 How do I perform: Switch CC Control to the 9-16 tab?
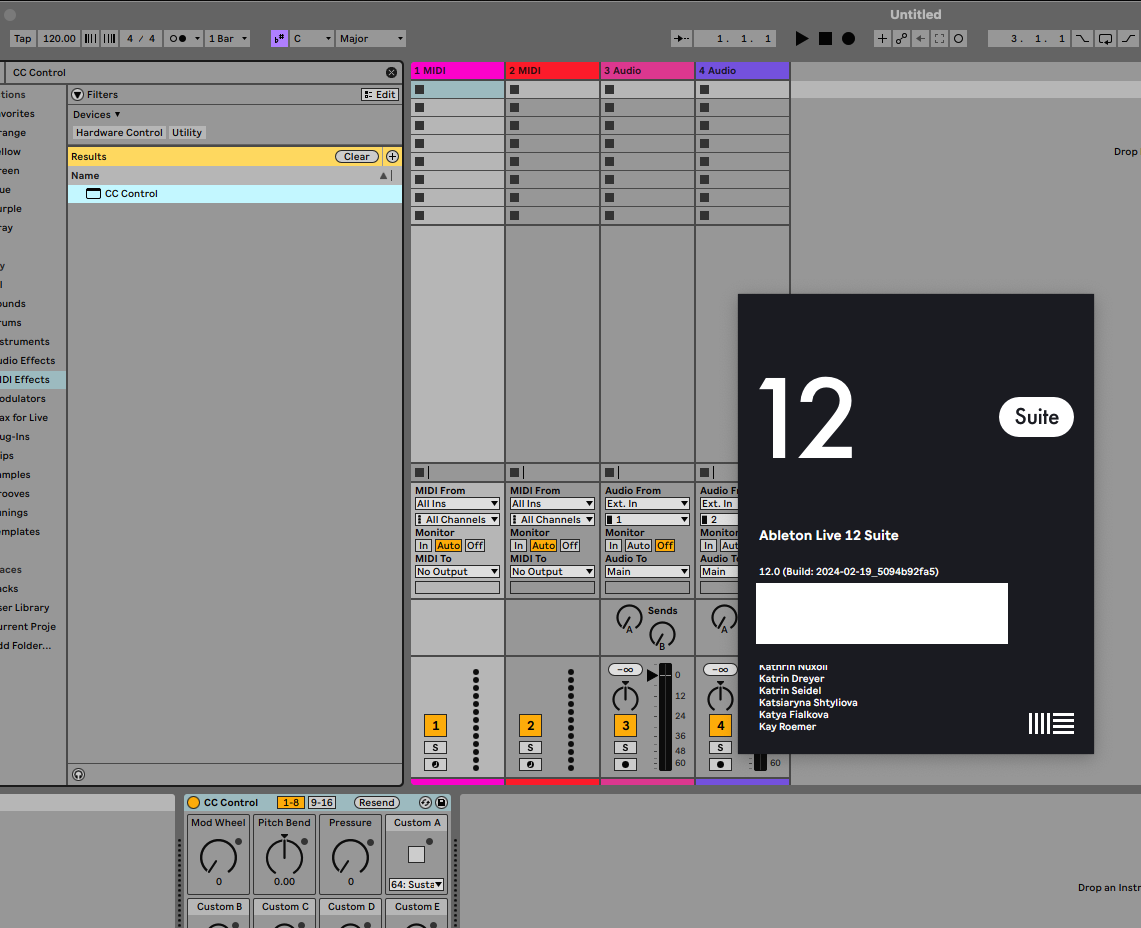click(321, 802)
